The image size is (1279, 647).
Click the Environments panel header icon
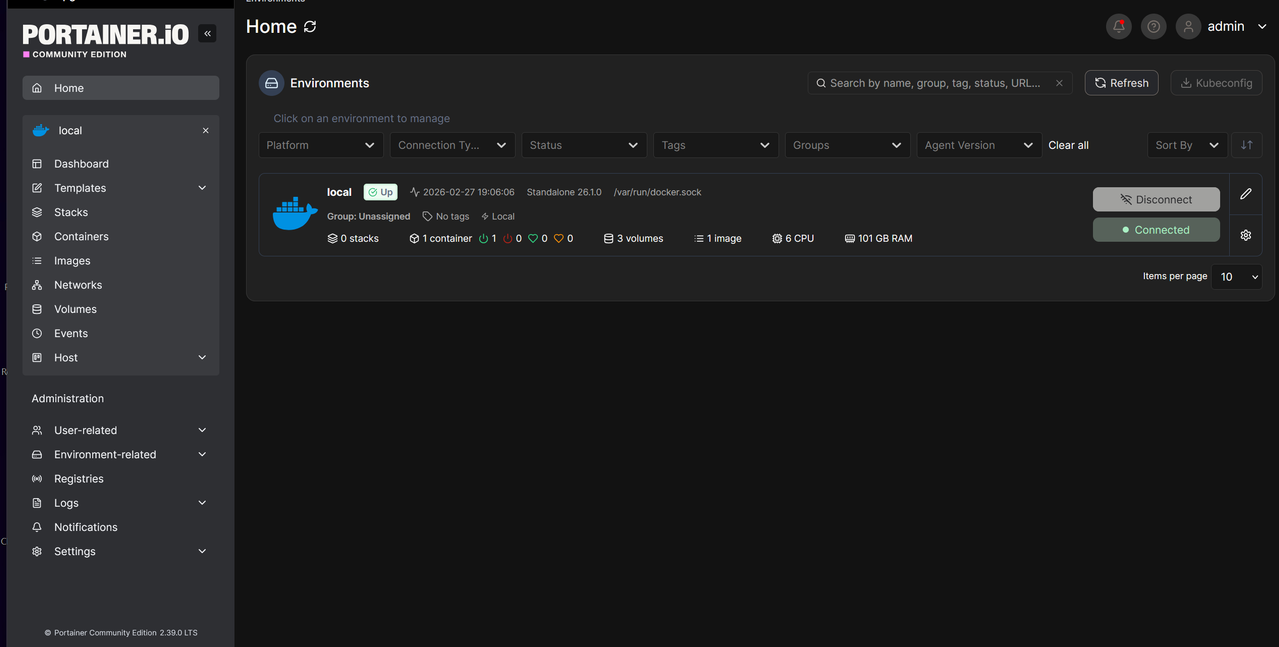(271, 83)
